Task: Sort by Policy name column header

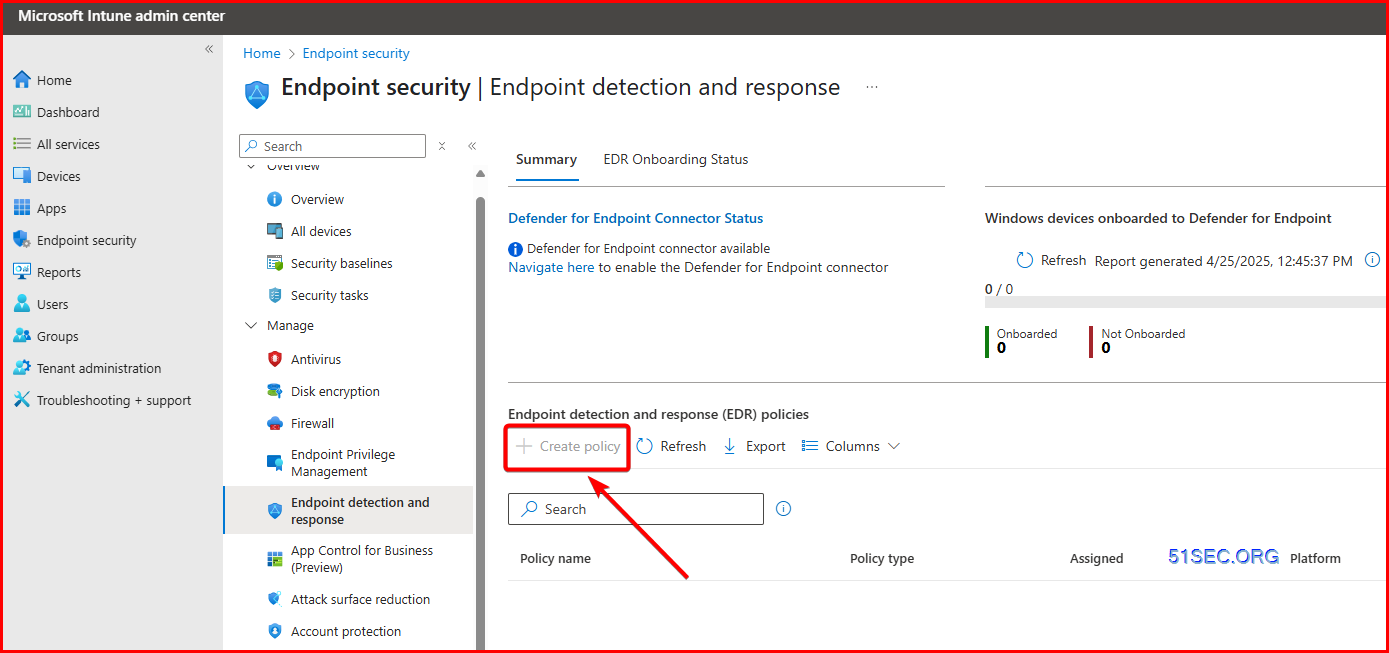Action: point(555,558)
